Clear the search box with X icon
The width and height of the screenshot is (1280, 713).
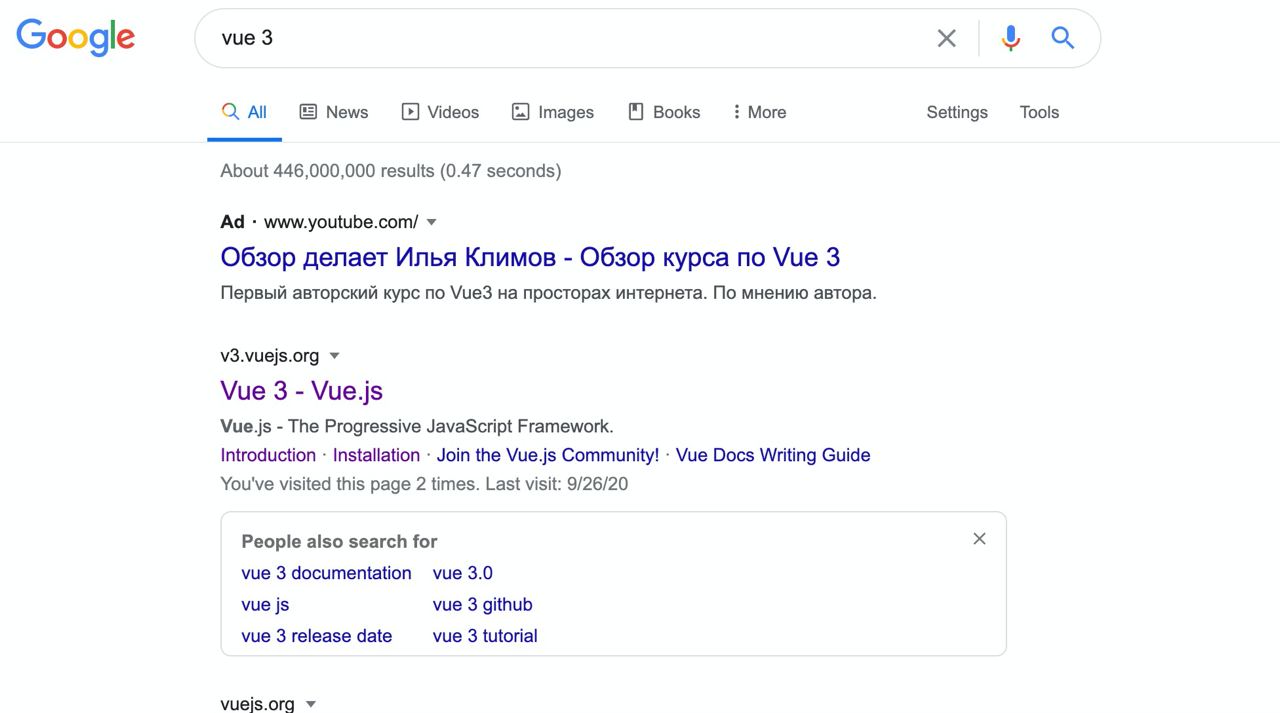(946, 38)
